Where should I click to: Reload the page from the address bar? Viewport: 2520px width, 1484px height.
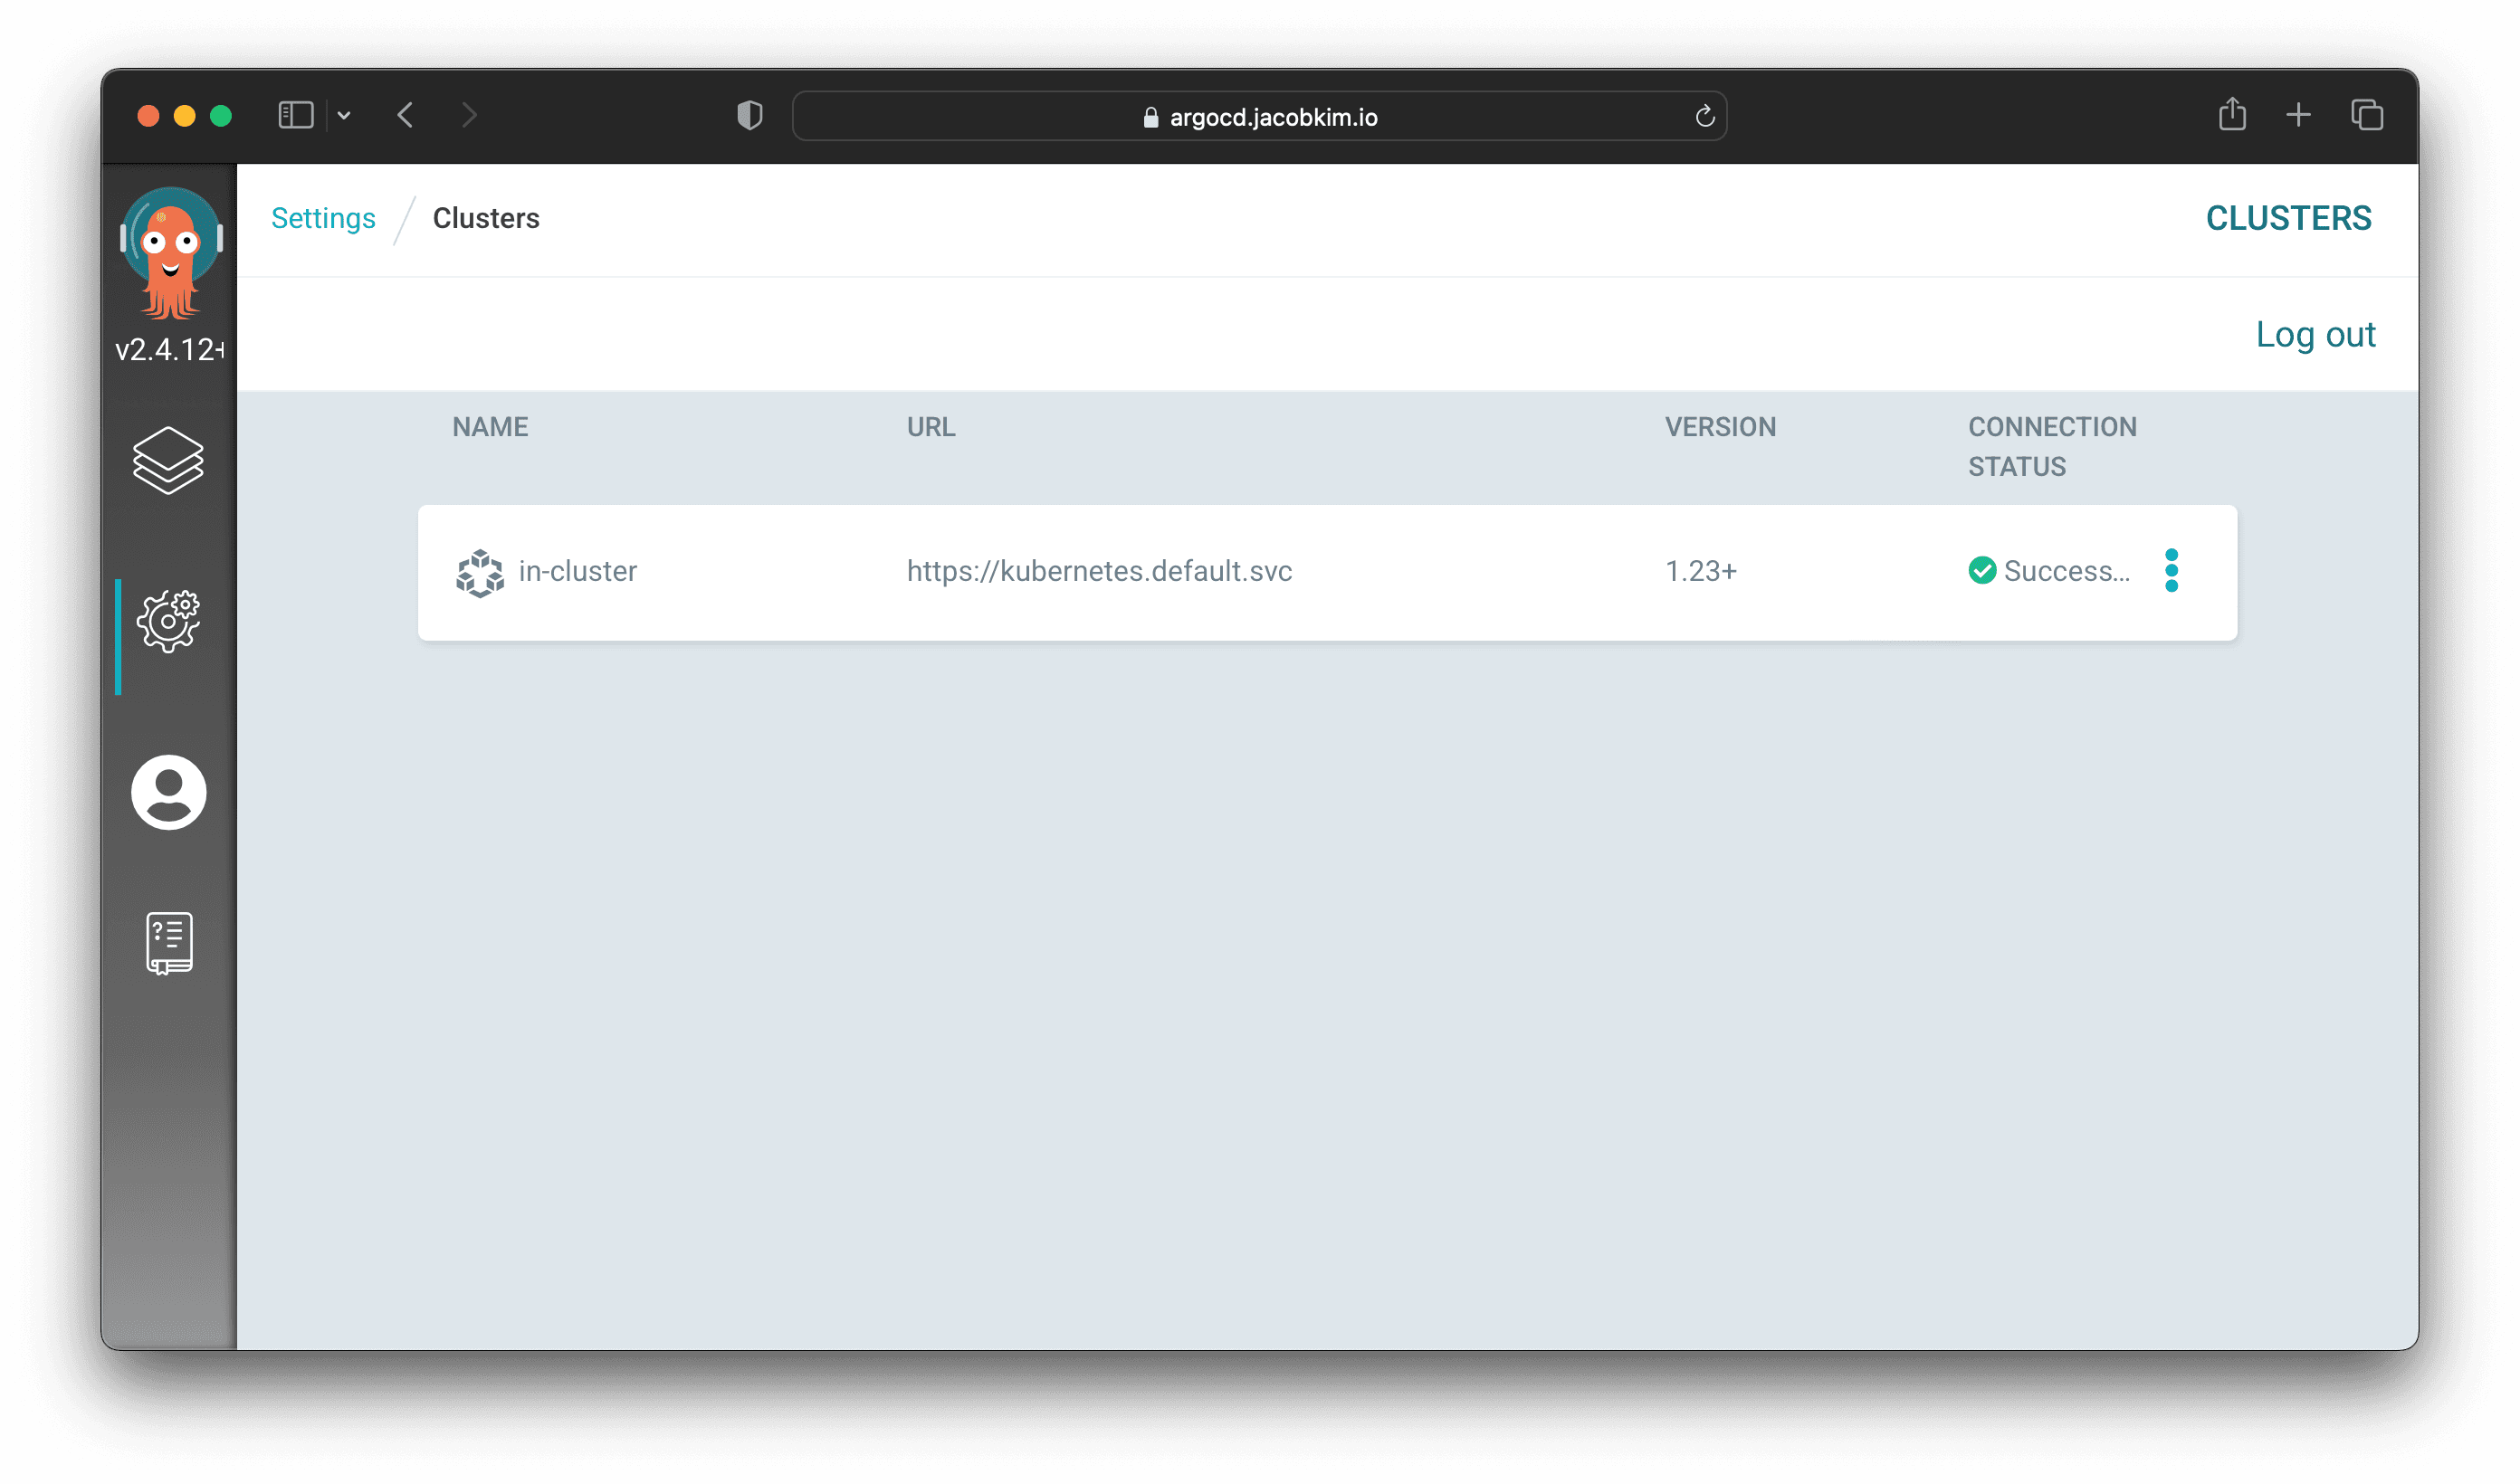coord(1704,115)
